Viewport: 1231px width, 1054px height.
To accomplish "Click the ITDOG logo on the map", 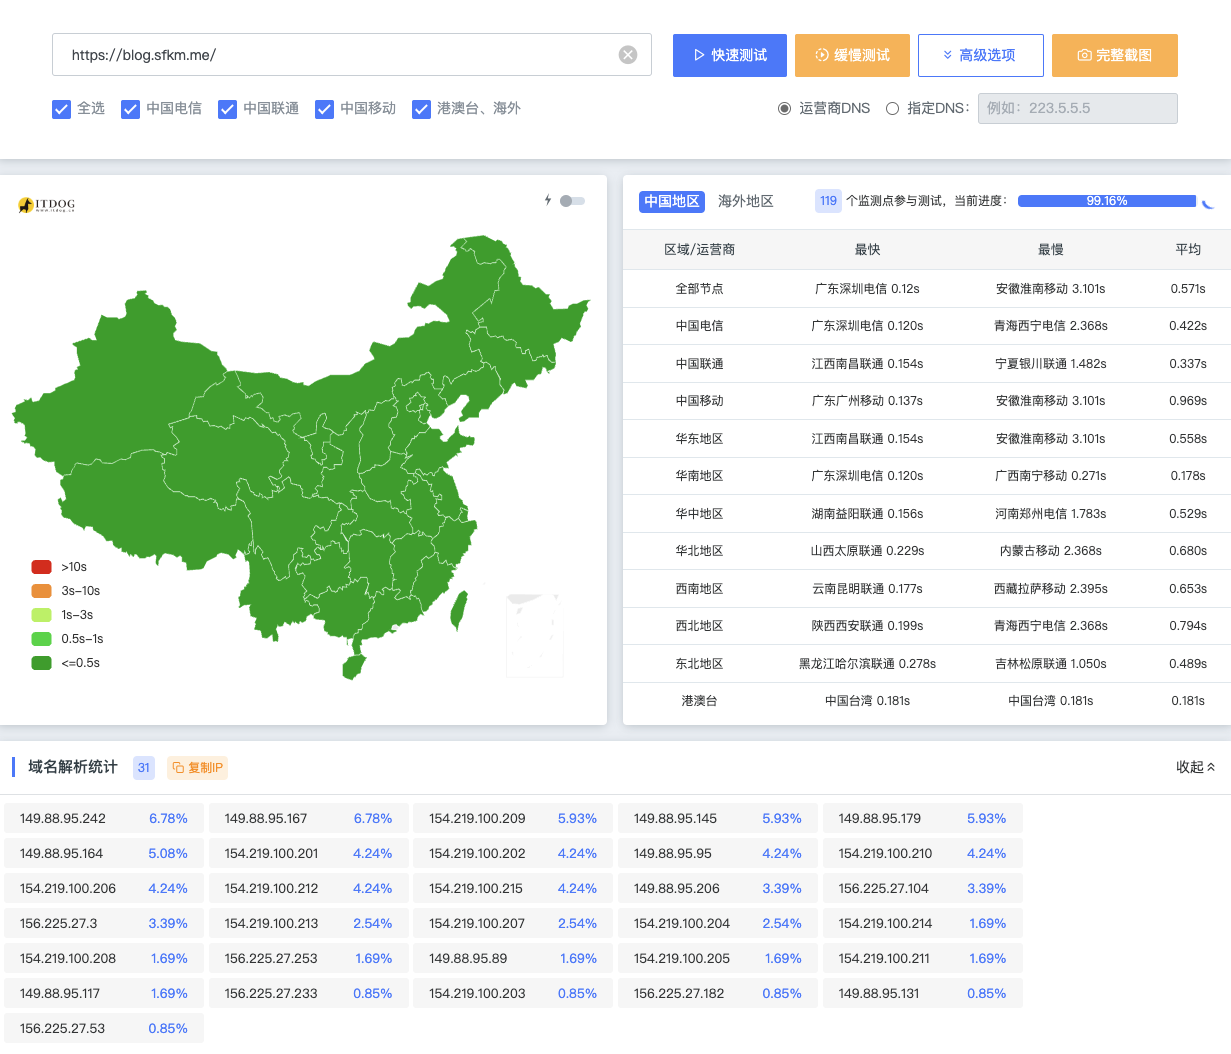I will pos(47,205).
